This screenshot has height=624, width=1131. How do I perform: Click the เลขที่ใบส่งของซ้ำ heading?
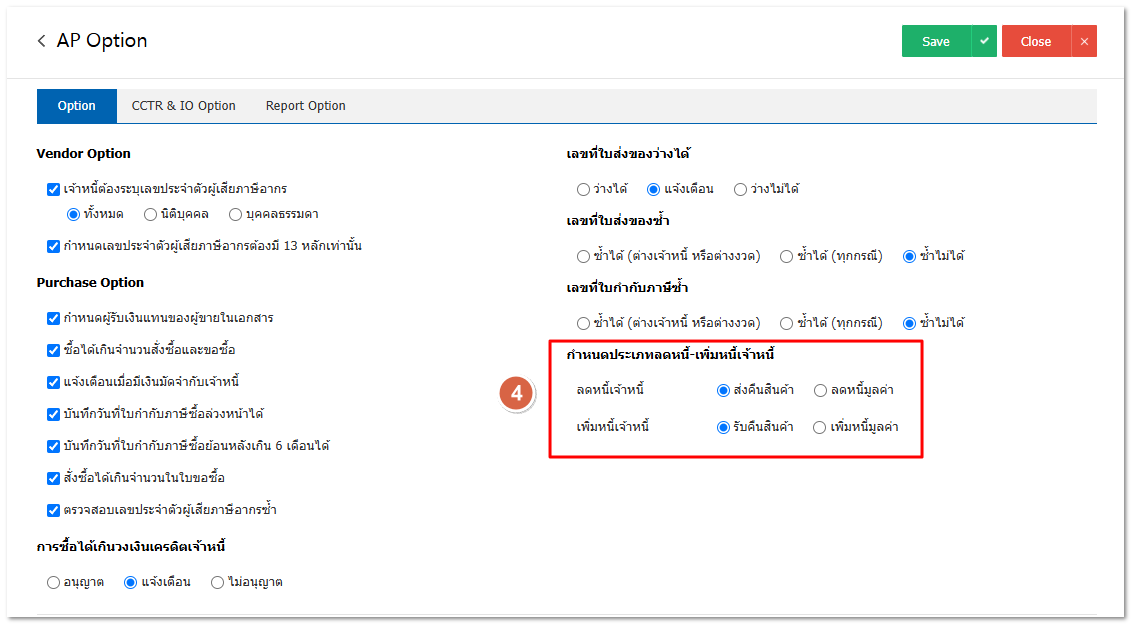(x=617, y=220)
